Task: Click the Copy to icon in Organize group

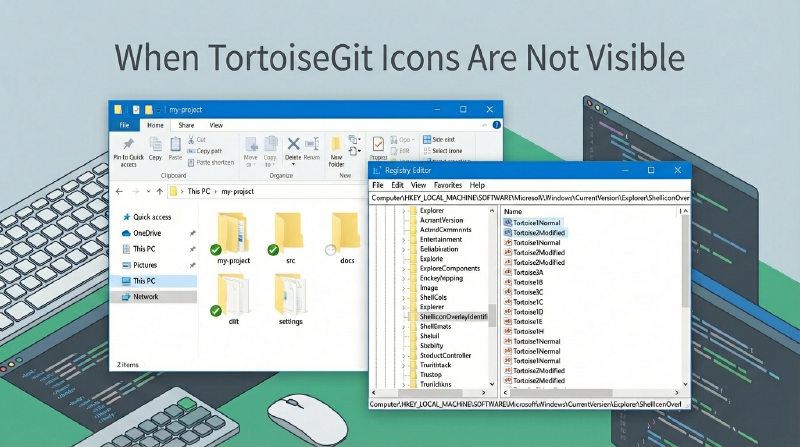Action: [x=270, y=144]
